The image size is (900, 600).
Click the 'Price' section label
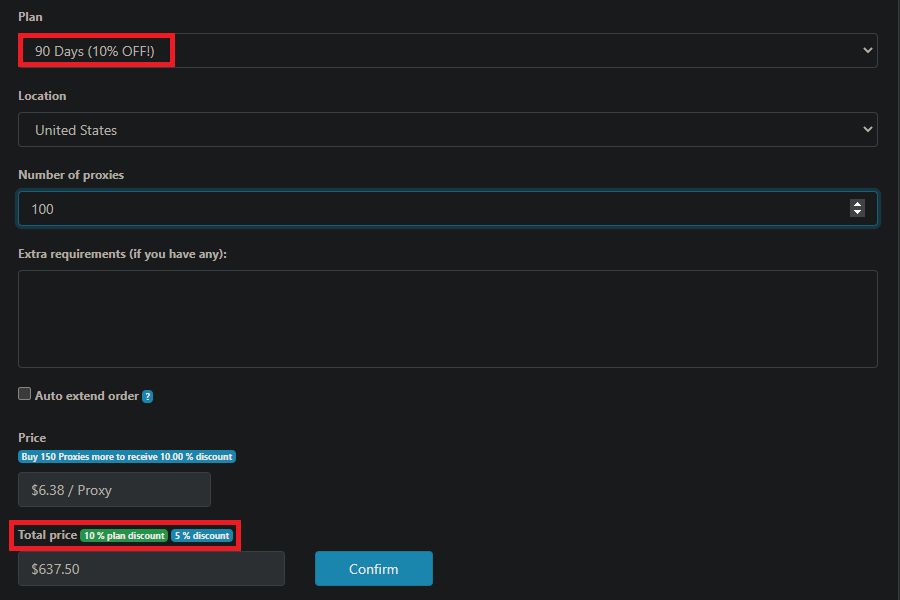[32, 438]
